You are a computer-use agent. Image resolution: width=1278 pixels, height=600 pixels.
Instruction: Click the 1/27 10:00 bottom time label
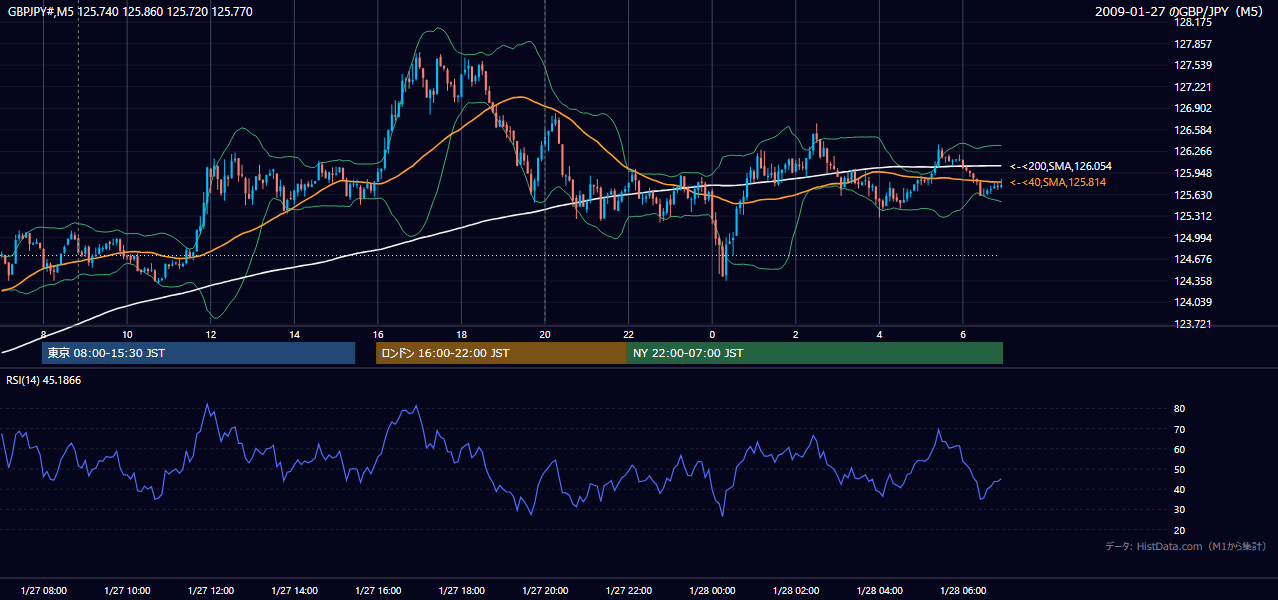[127, 591]
